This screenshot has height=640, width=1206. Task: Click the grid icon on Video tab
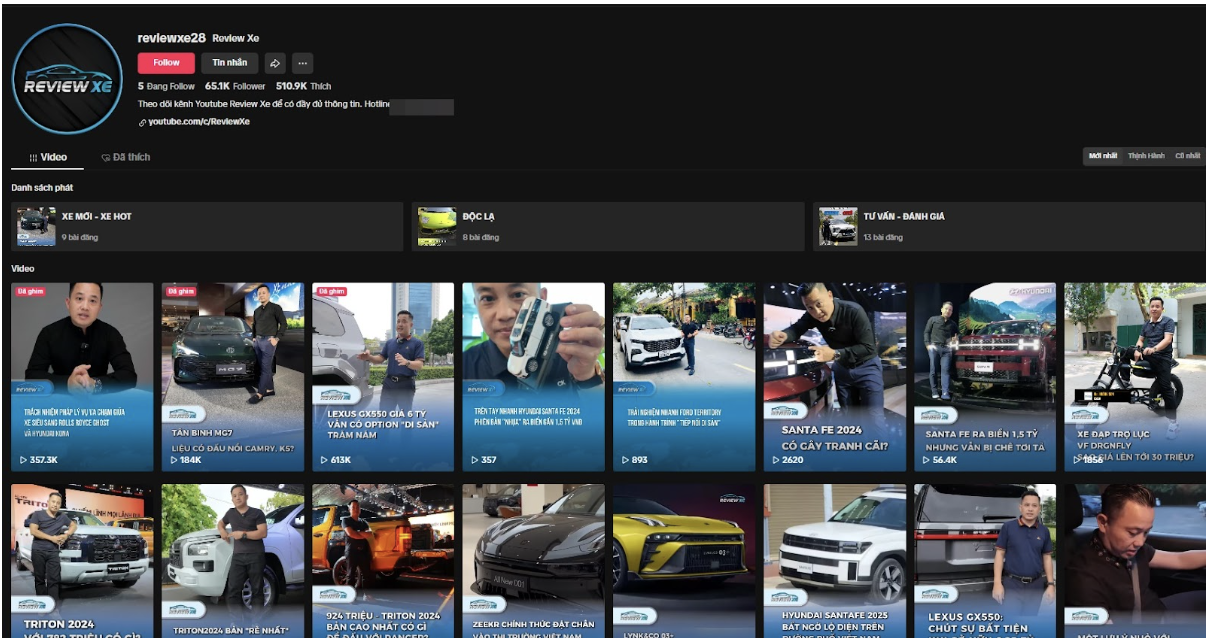click(33, 158)
